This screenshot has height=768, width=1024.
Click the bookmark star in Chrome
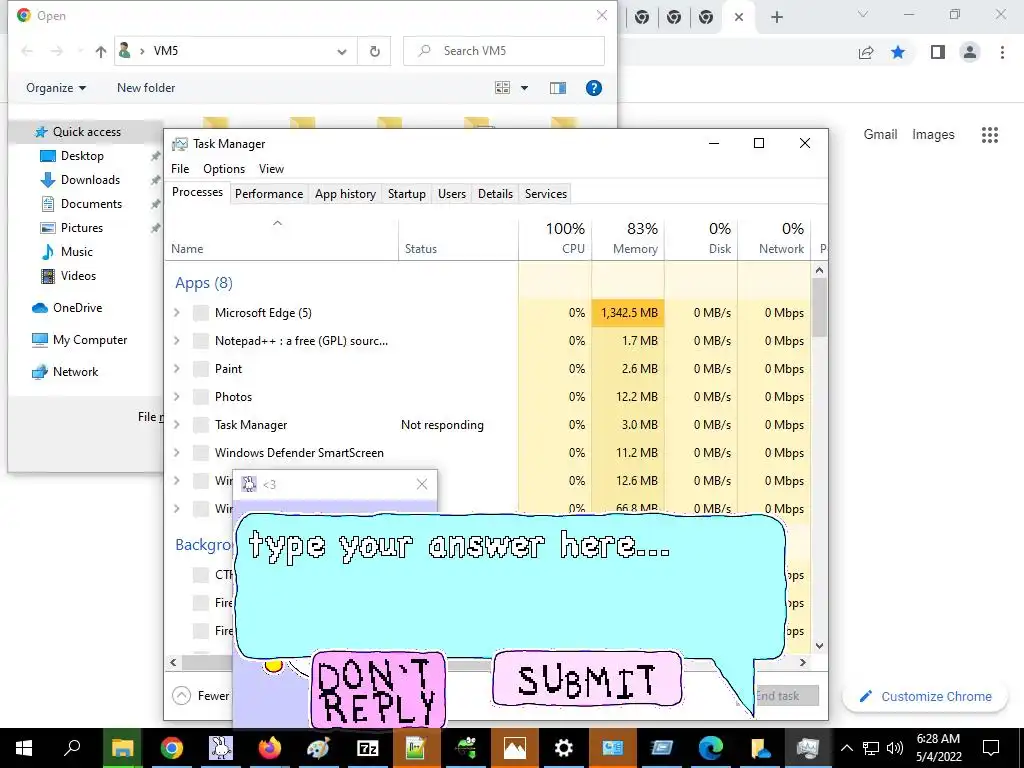pyautogui.click(x=898, y=52)
